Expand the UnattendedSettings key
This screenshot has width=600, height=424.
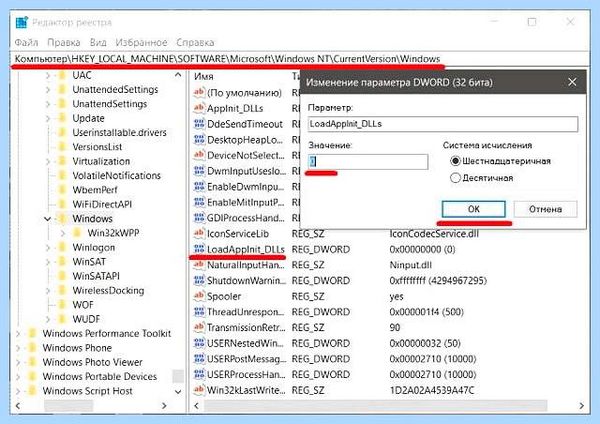tap(48, 90)
